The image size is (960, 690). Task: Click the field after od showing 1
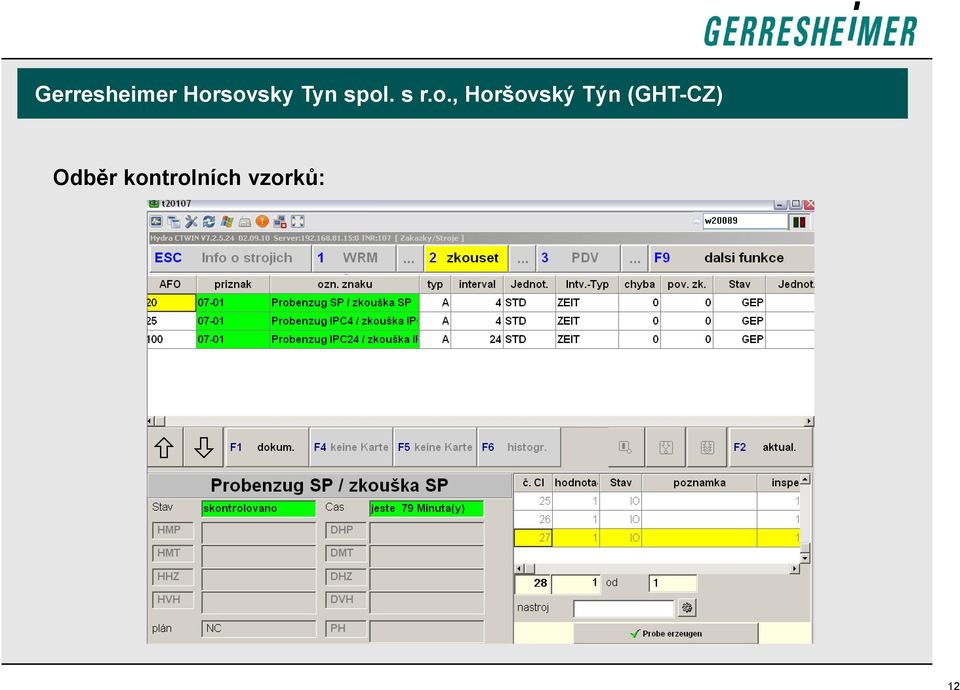pos(672,583)
